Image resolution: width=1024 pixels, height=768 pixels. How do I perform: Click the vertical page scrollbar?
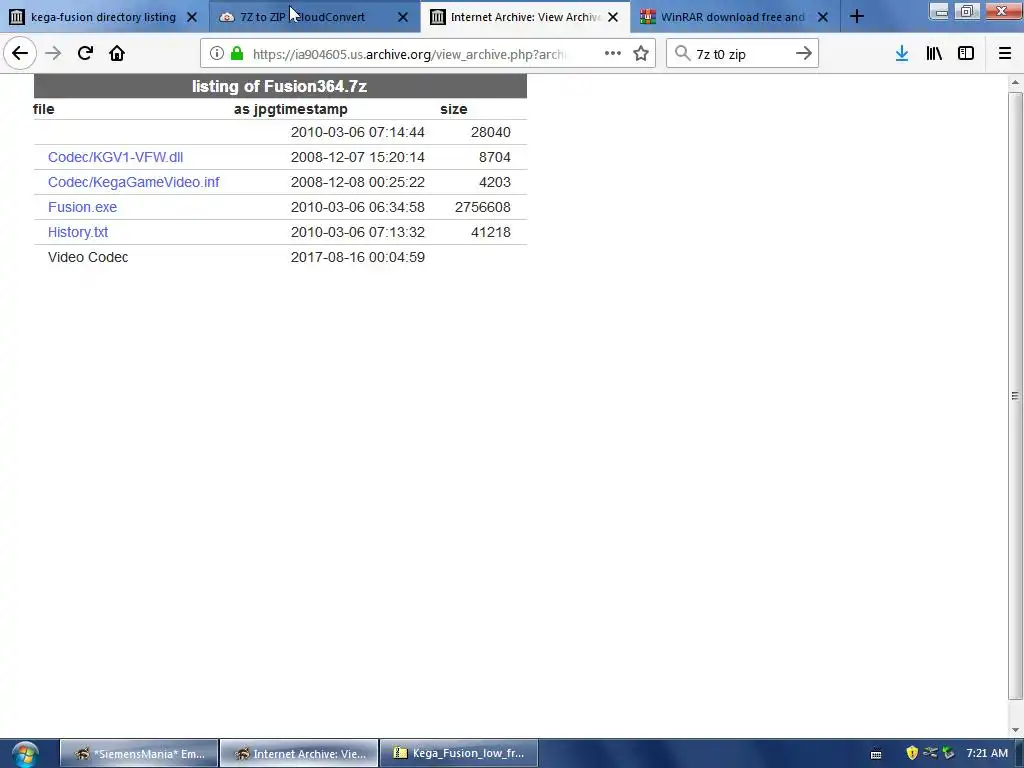coord(1015,396)
